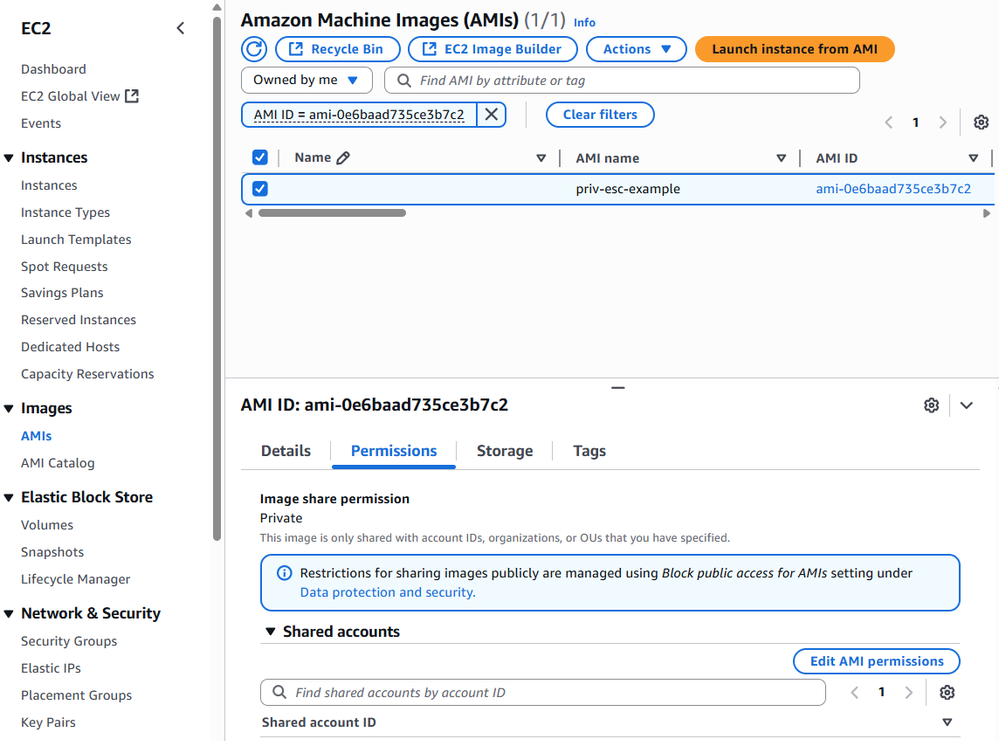Collapse the Shared accounts section
Viewport: 999px width, 741px height.
pos(270,631)
